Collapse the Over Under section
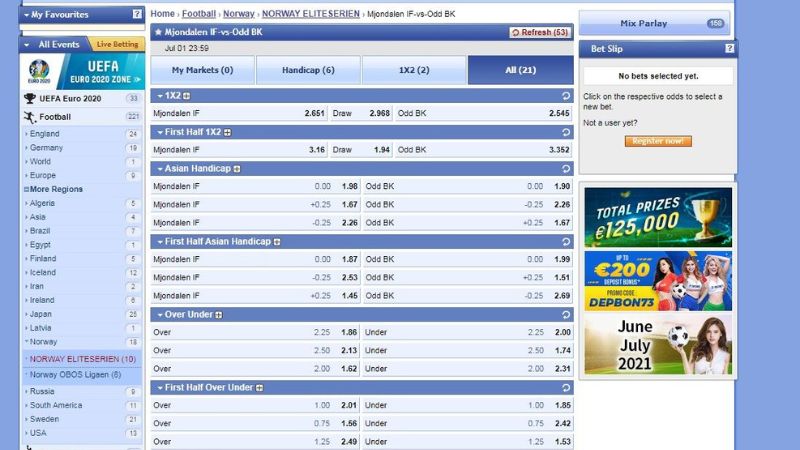800x450 pixels. [160, 315]
